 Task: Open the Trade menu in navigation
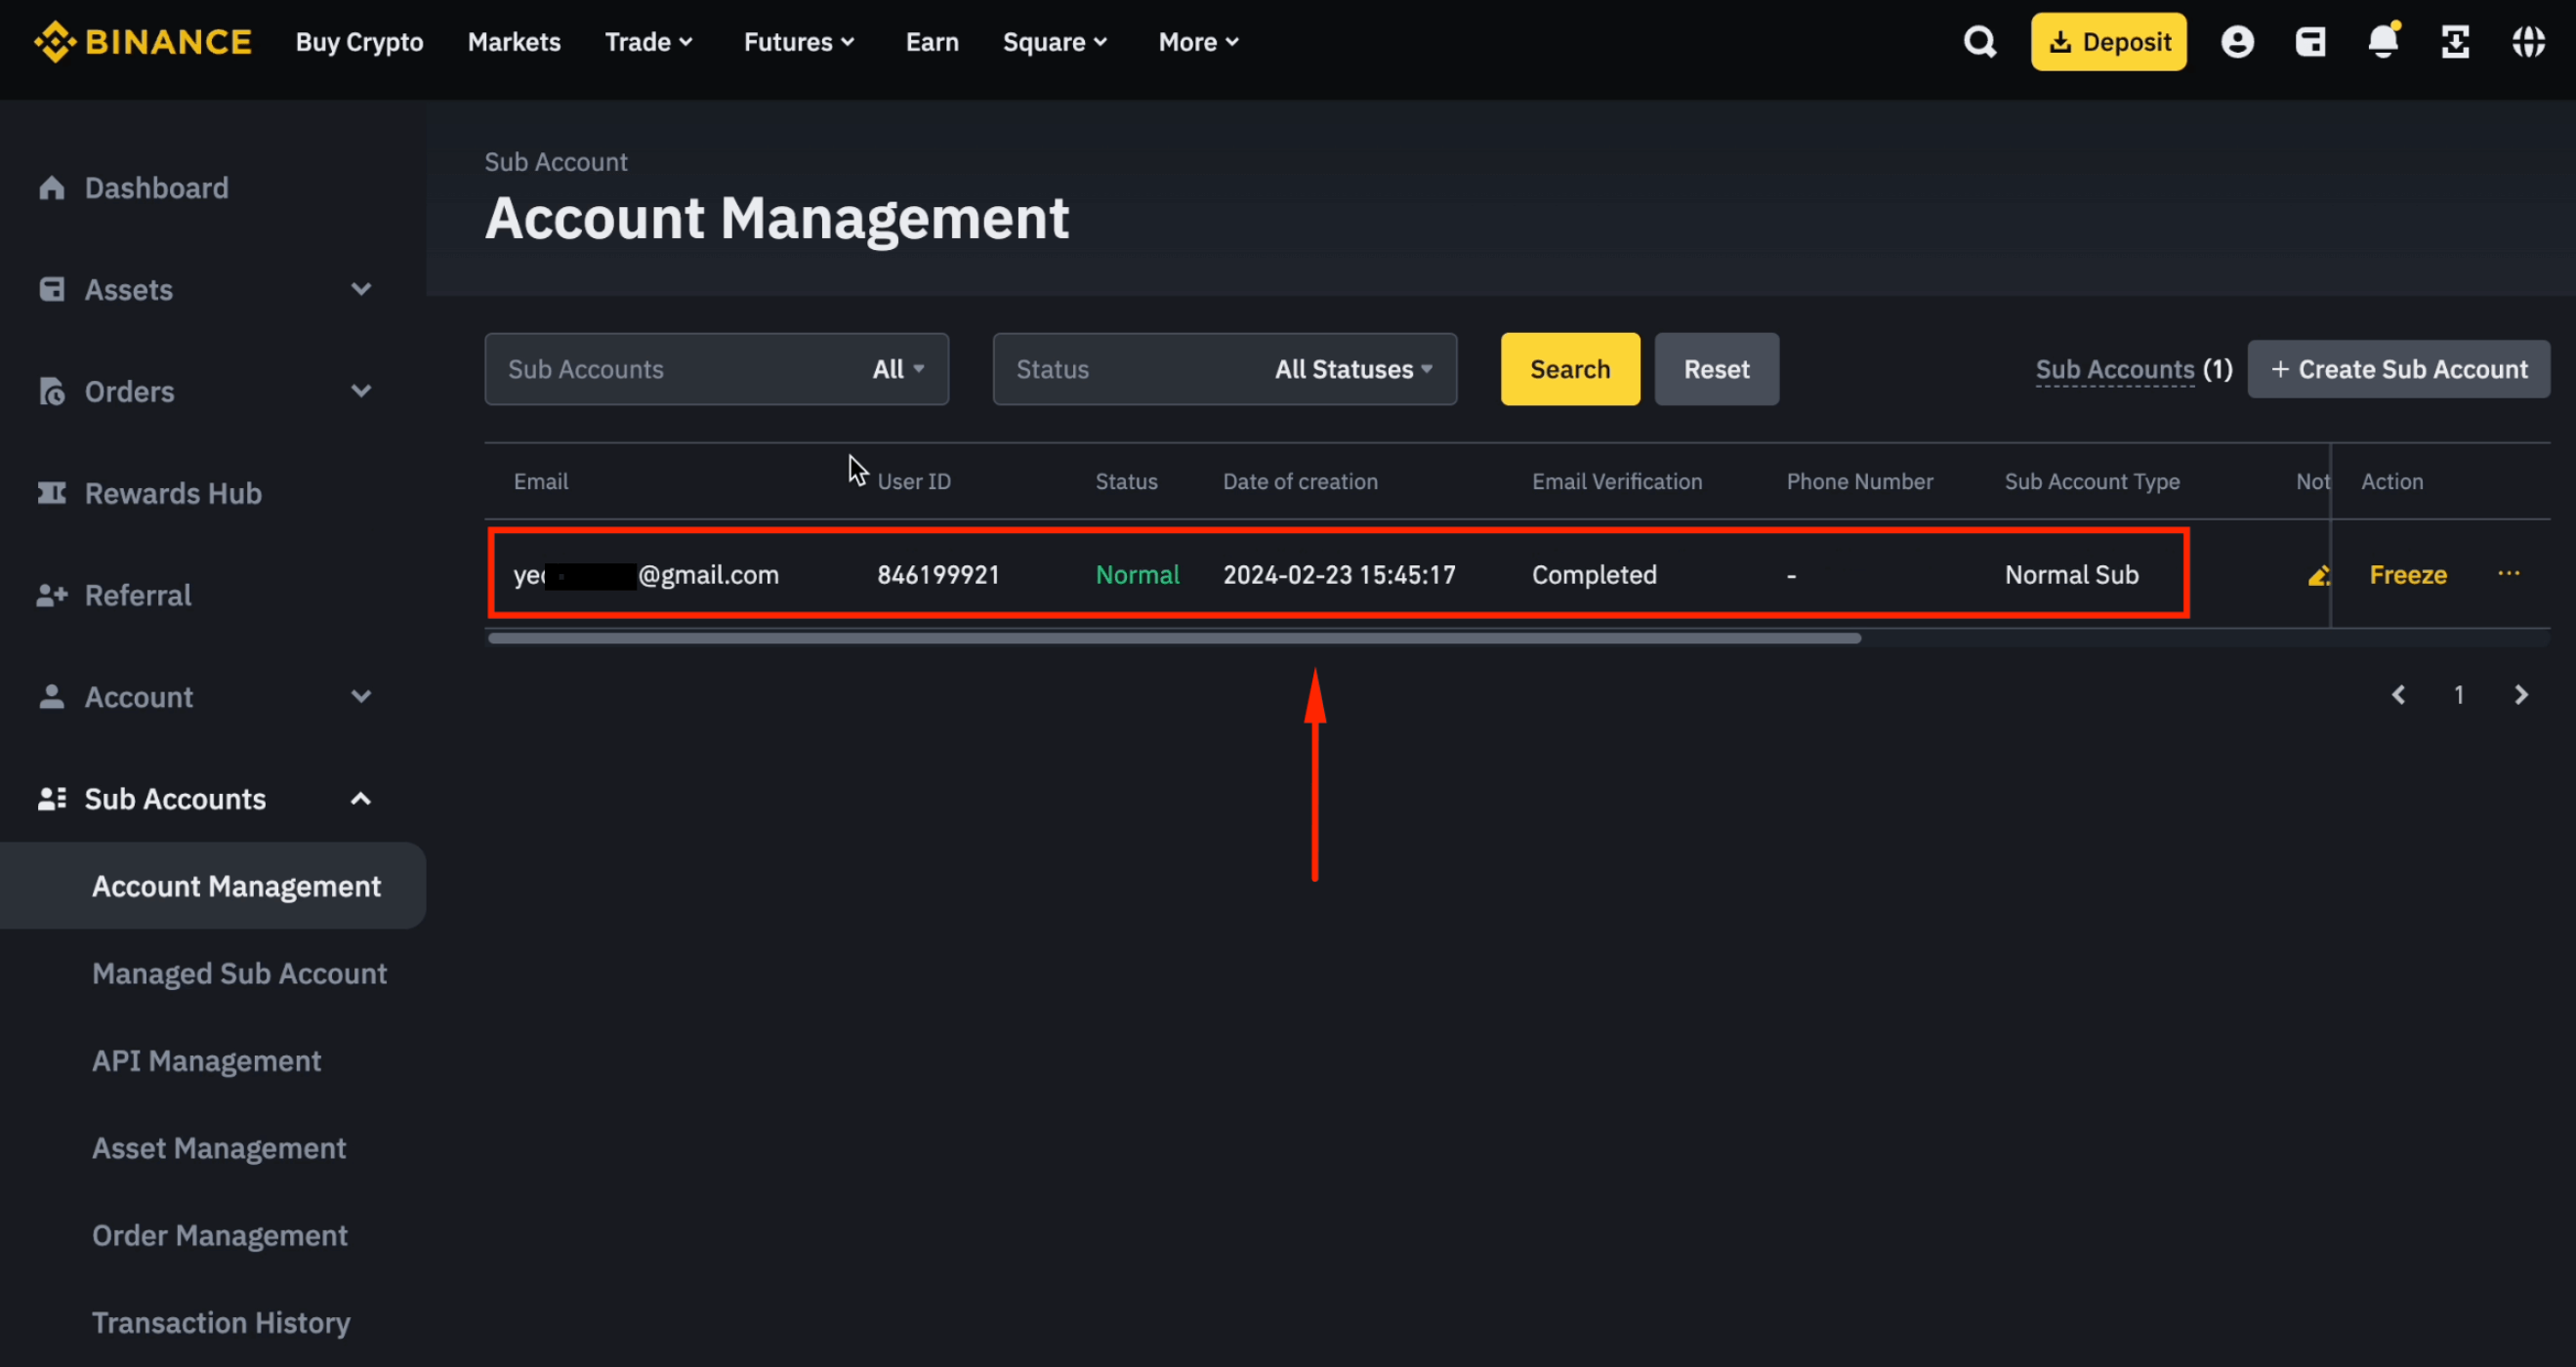point(648,42)
